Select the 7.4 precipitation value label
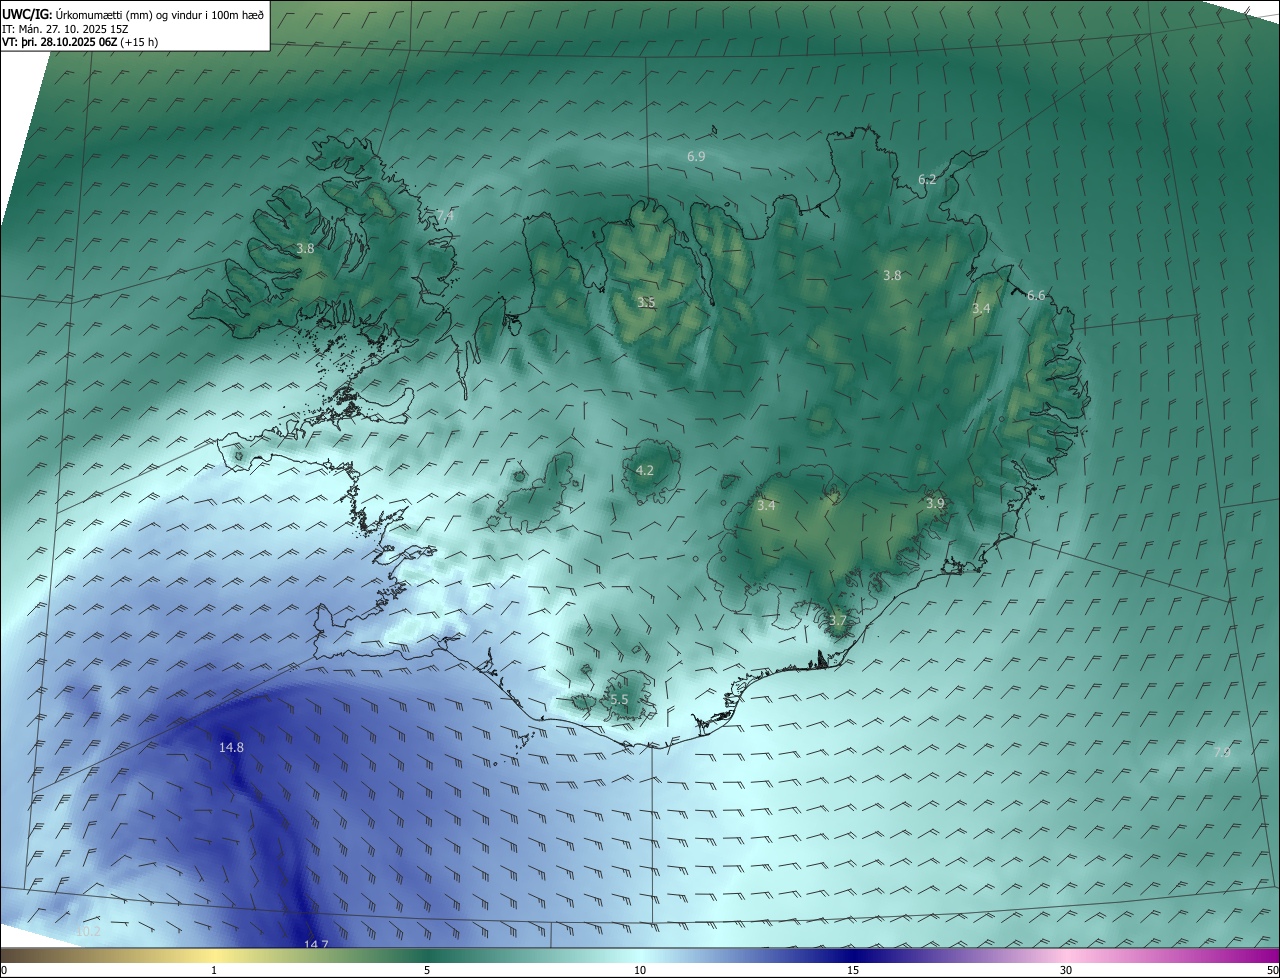The image size is (1280, 978). pyautogui.click(x=445, y=215)
